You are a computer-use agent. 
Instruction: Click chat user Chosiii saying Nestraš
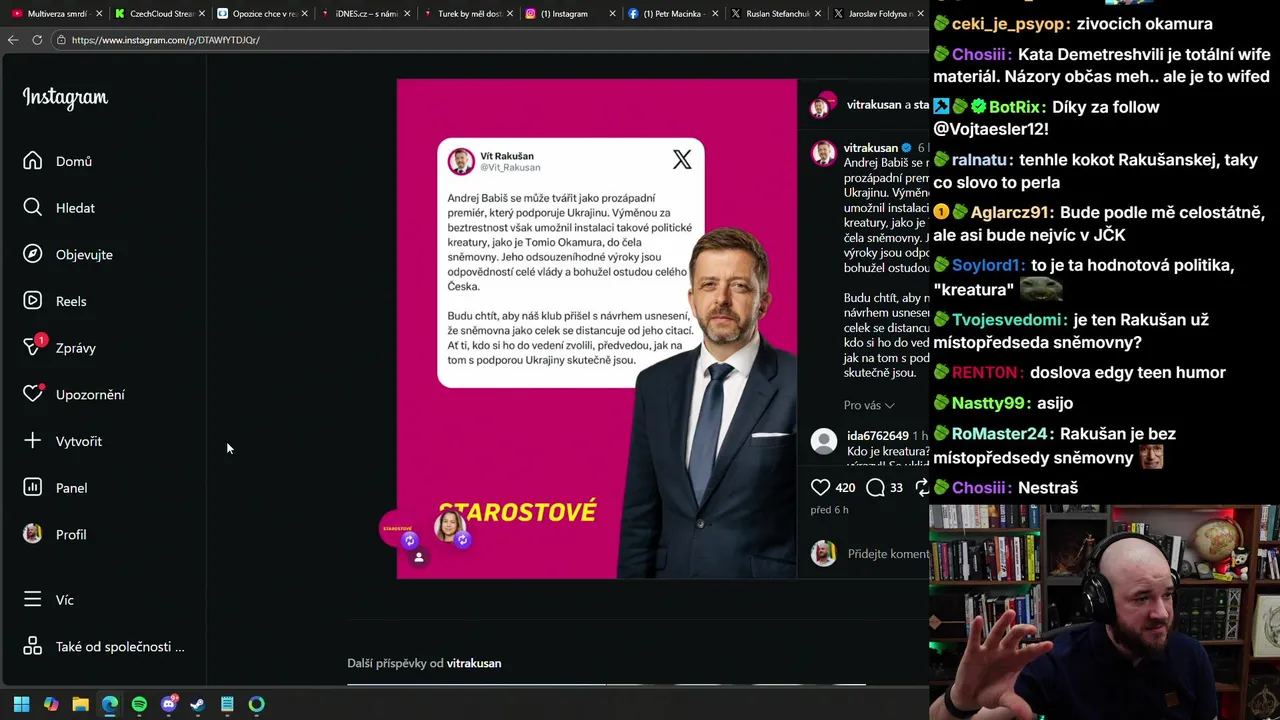point(980,488)
